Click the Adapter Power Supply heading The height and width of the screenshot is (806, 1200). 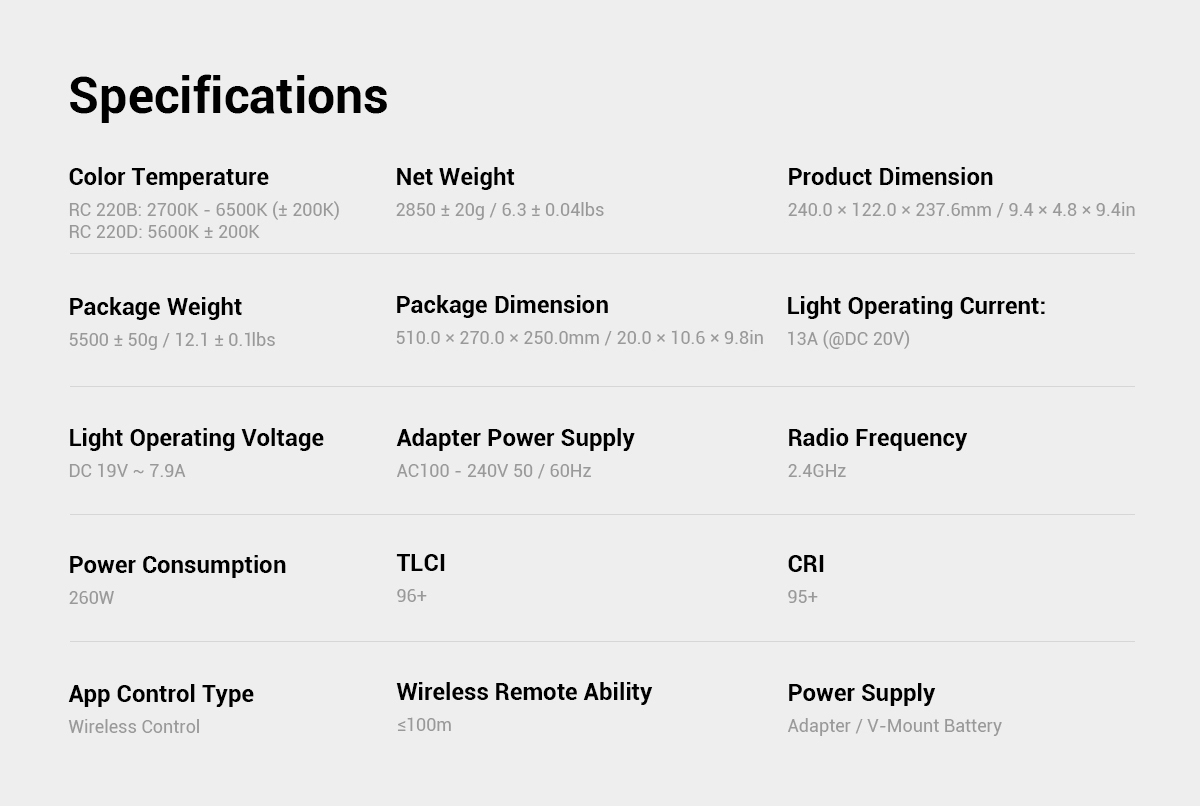click(515, 438)
